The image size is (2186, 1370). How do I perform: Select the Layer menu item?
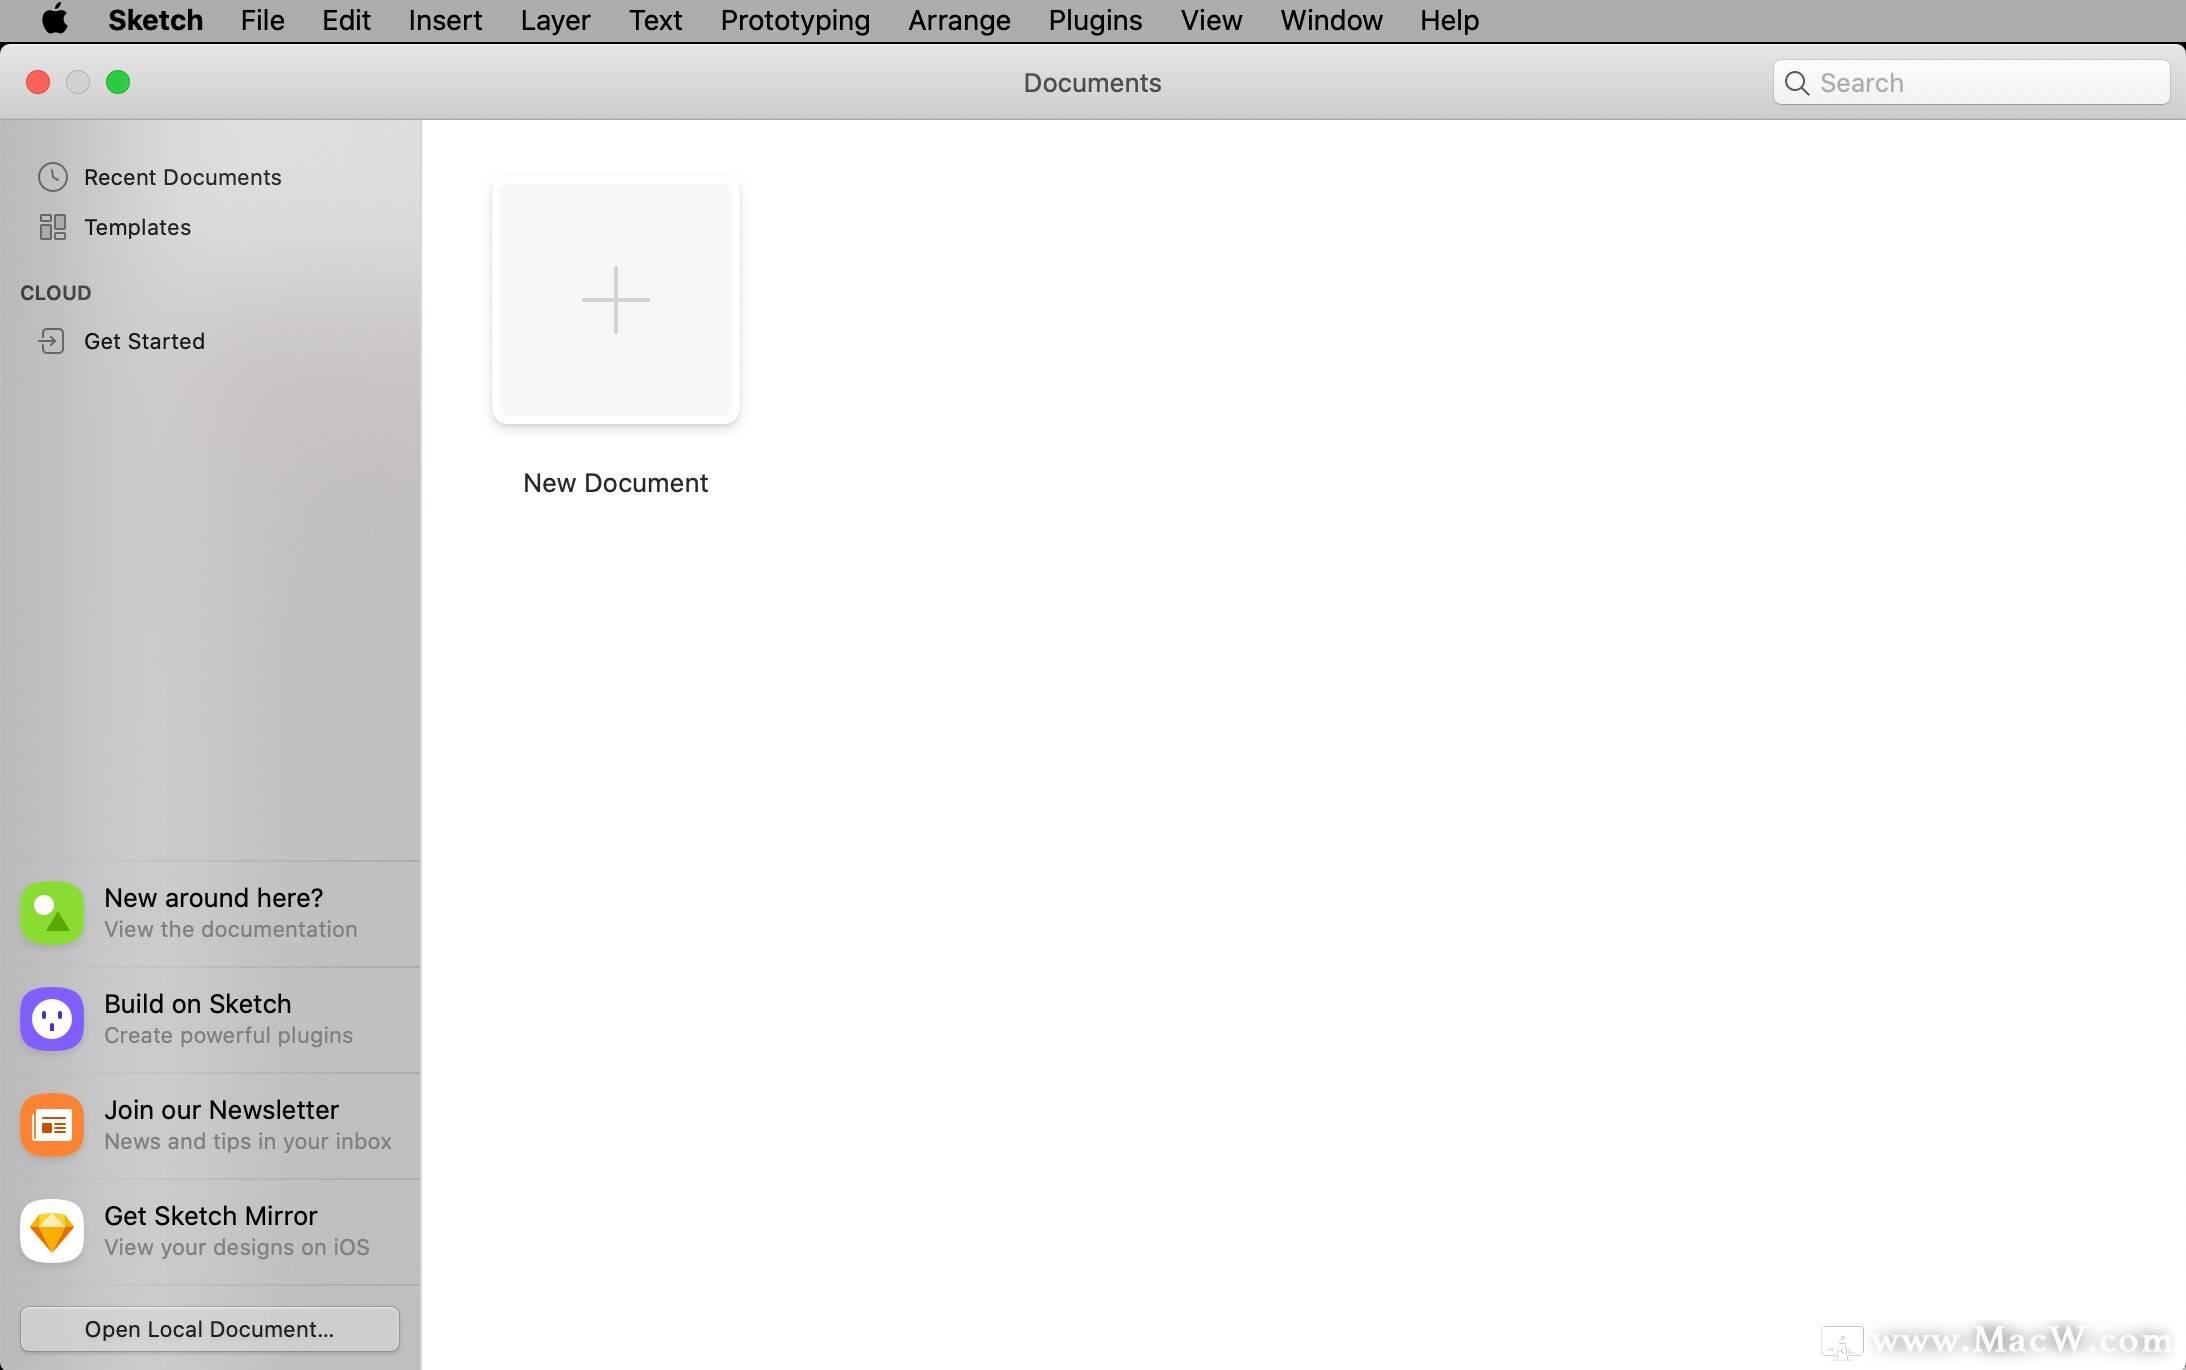pyautogui.click(x=556, y=21)
